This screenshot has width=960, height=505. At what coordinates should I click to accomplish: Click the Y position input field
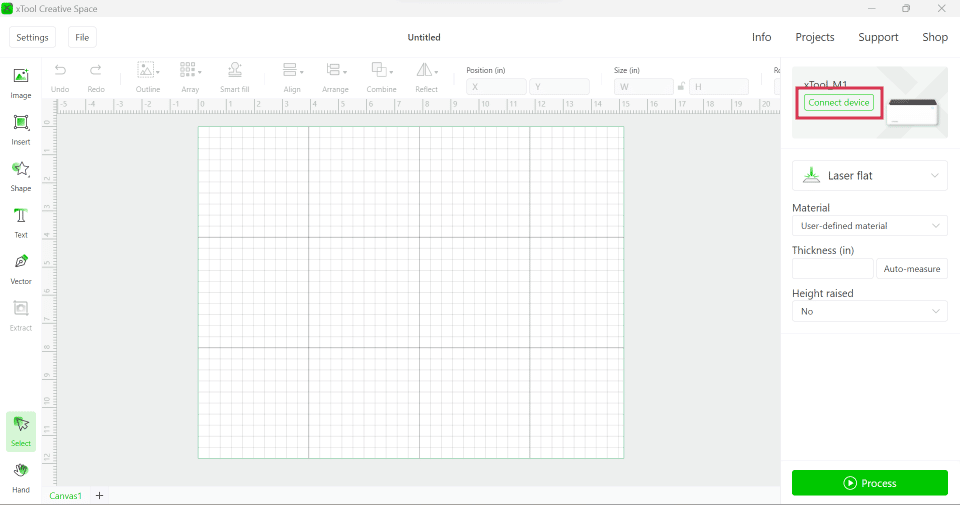[x=559, y=87]
